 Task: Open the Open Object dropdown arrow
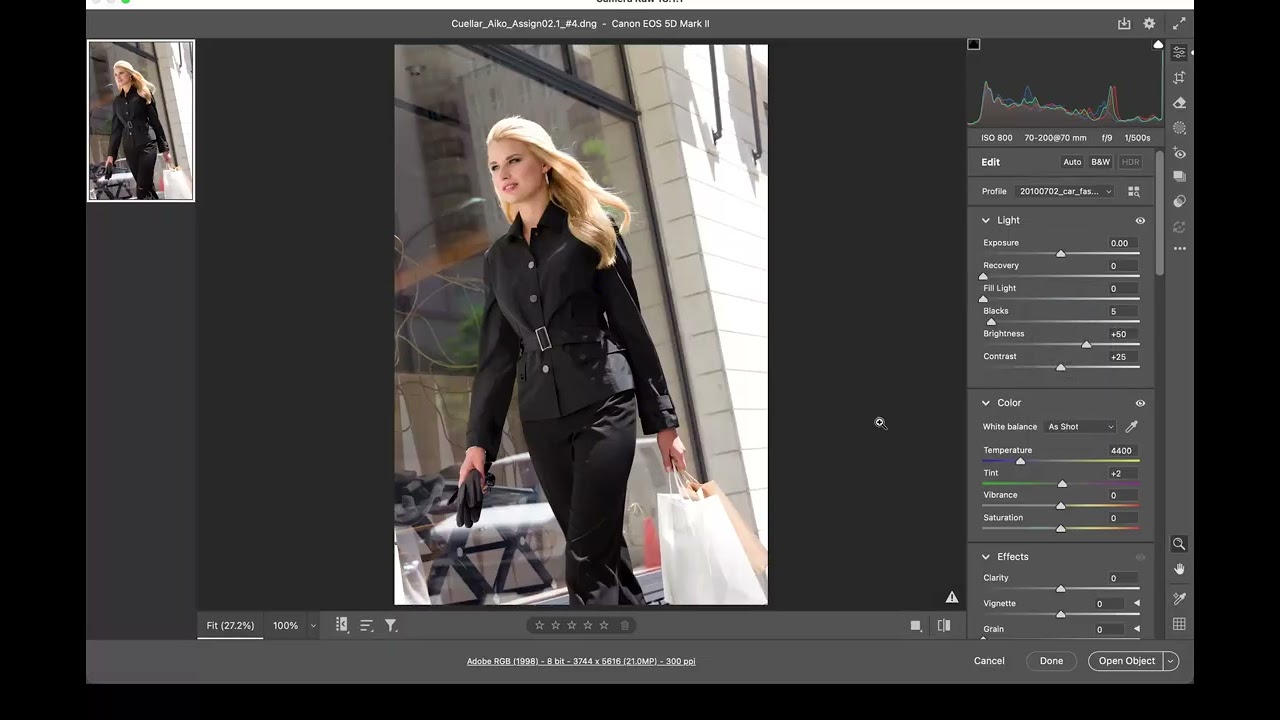click(x=1170, y=661)
